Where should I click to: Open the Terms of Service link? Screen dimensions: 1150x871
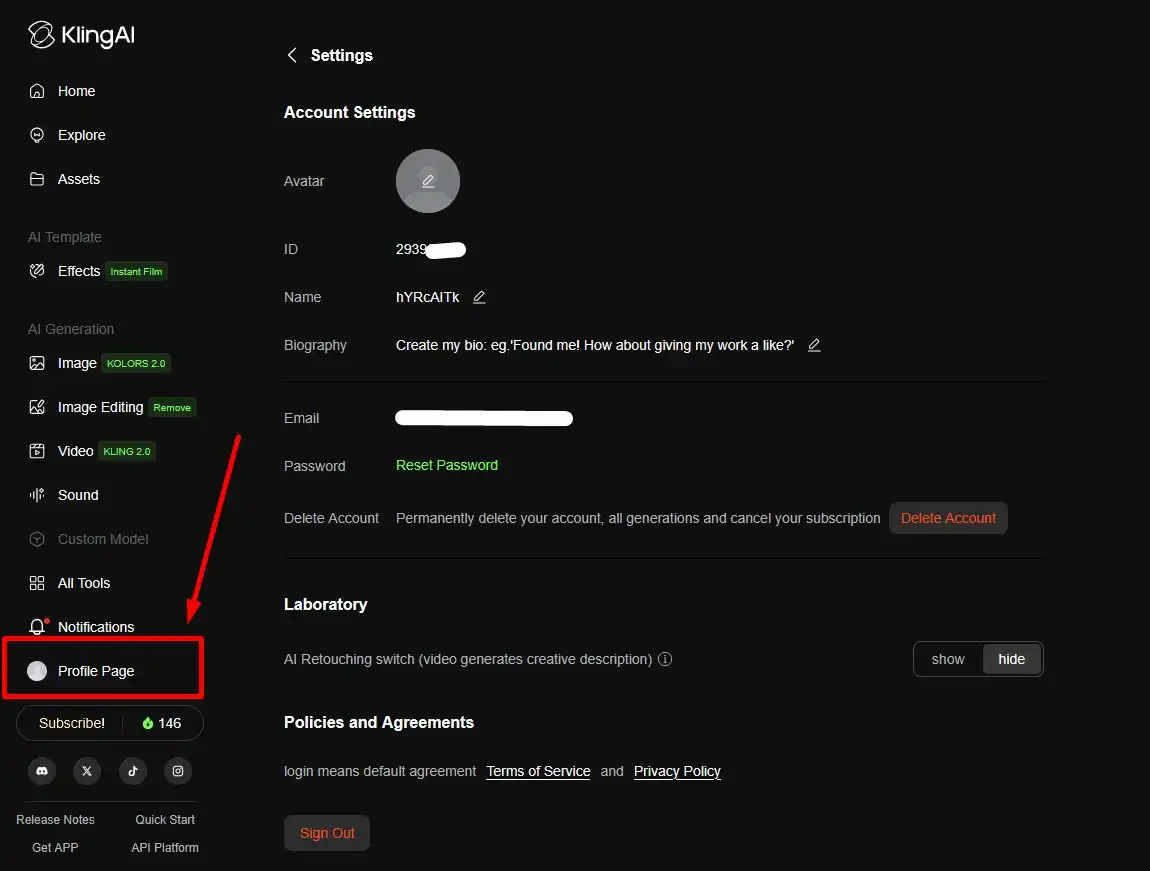(538, 771)
